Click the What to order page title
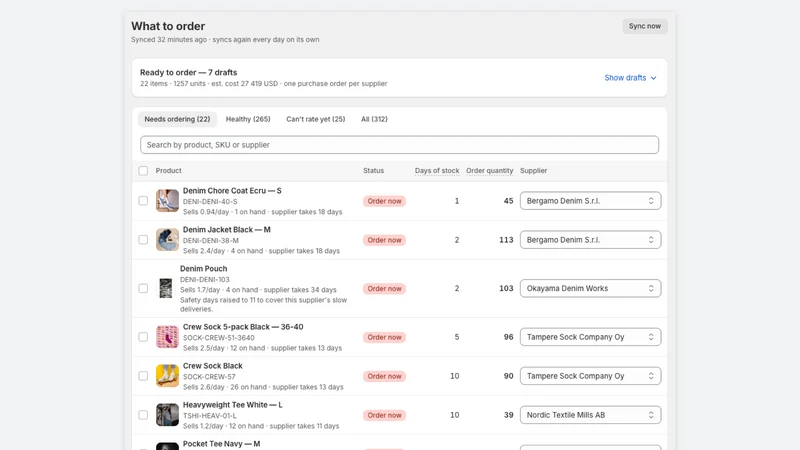 coord(168,26)
